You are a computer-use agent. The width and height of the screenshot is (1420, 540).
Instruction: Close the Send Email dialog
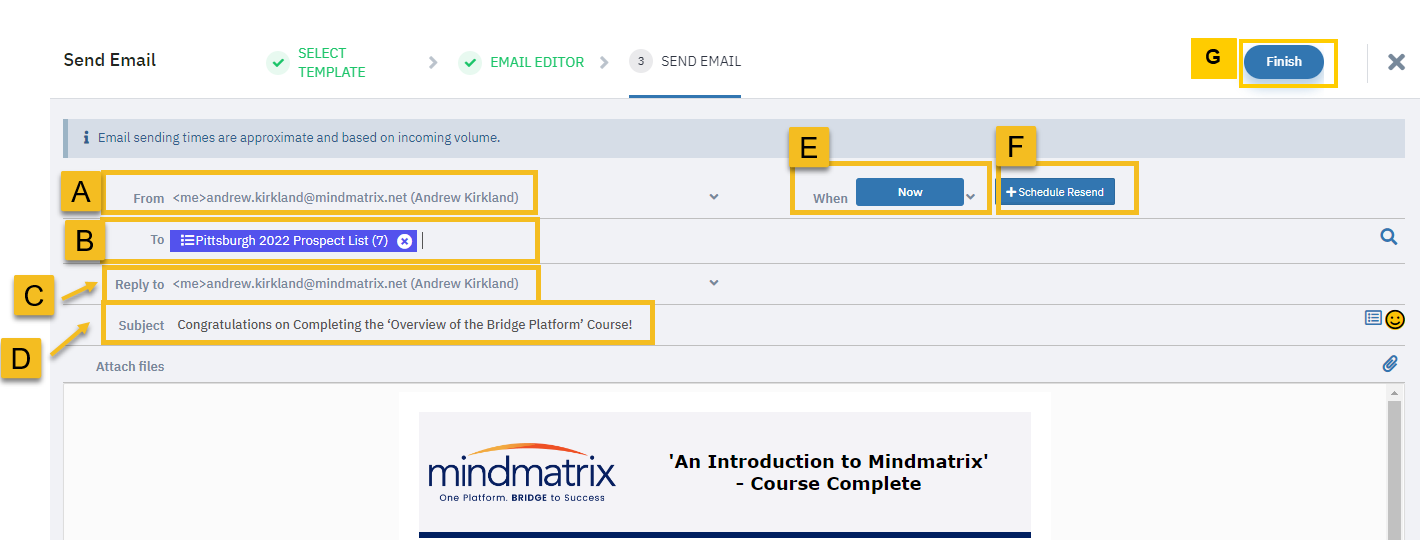point(1397,62)
